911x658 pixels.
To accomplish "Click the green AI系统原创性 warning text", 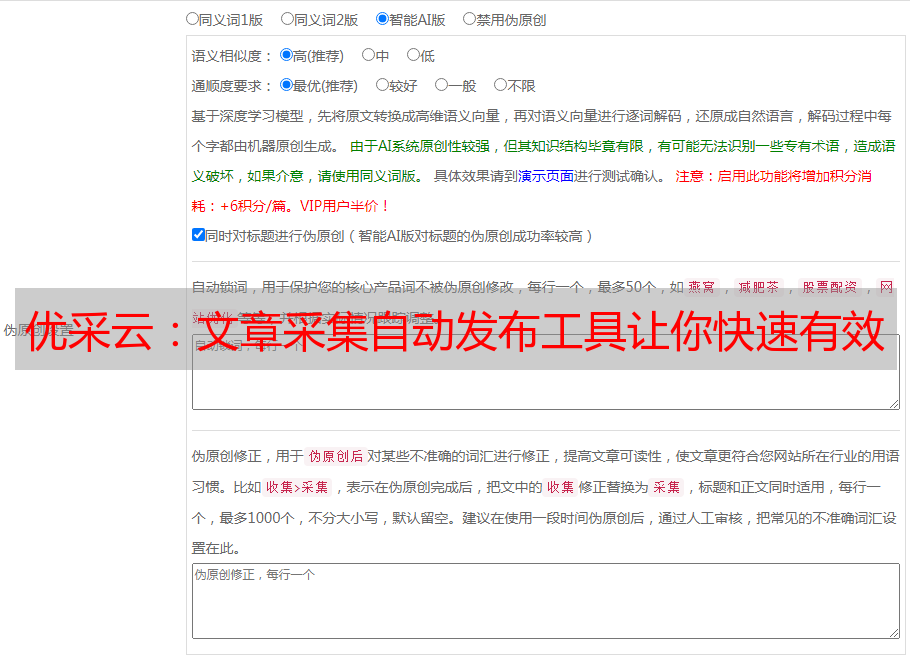I will click(x=543, y=161).
